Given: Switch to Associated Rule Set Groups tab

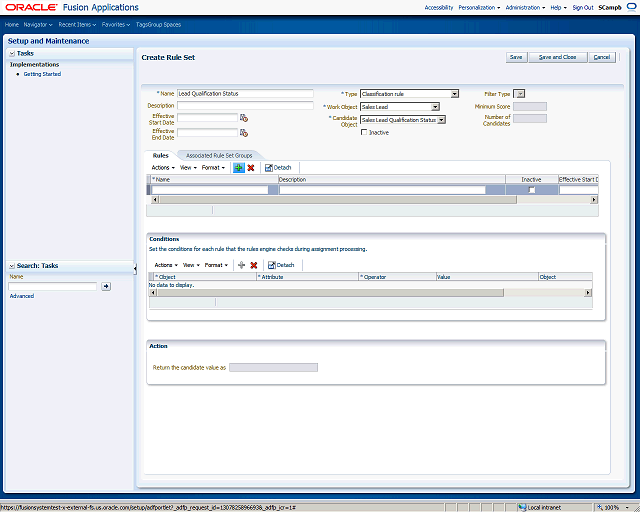Looking at the screenshot, I should point(219,156).
